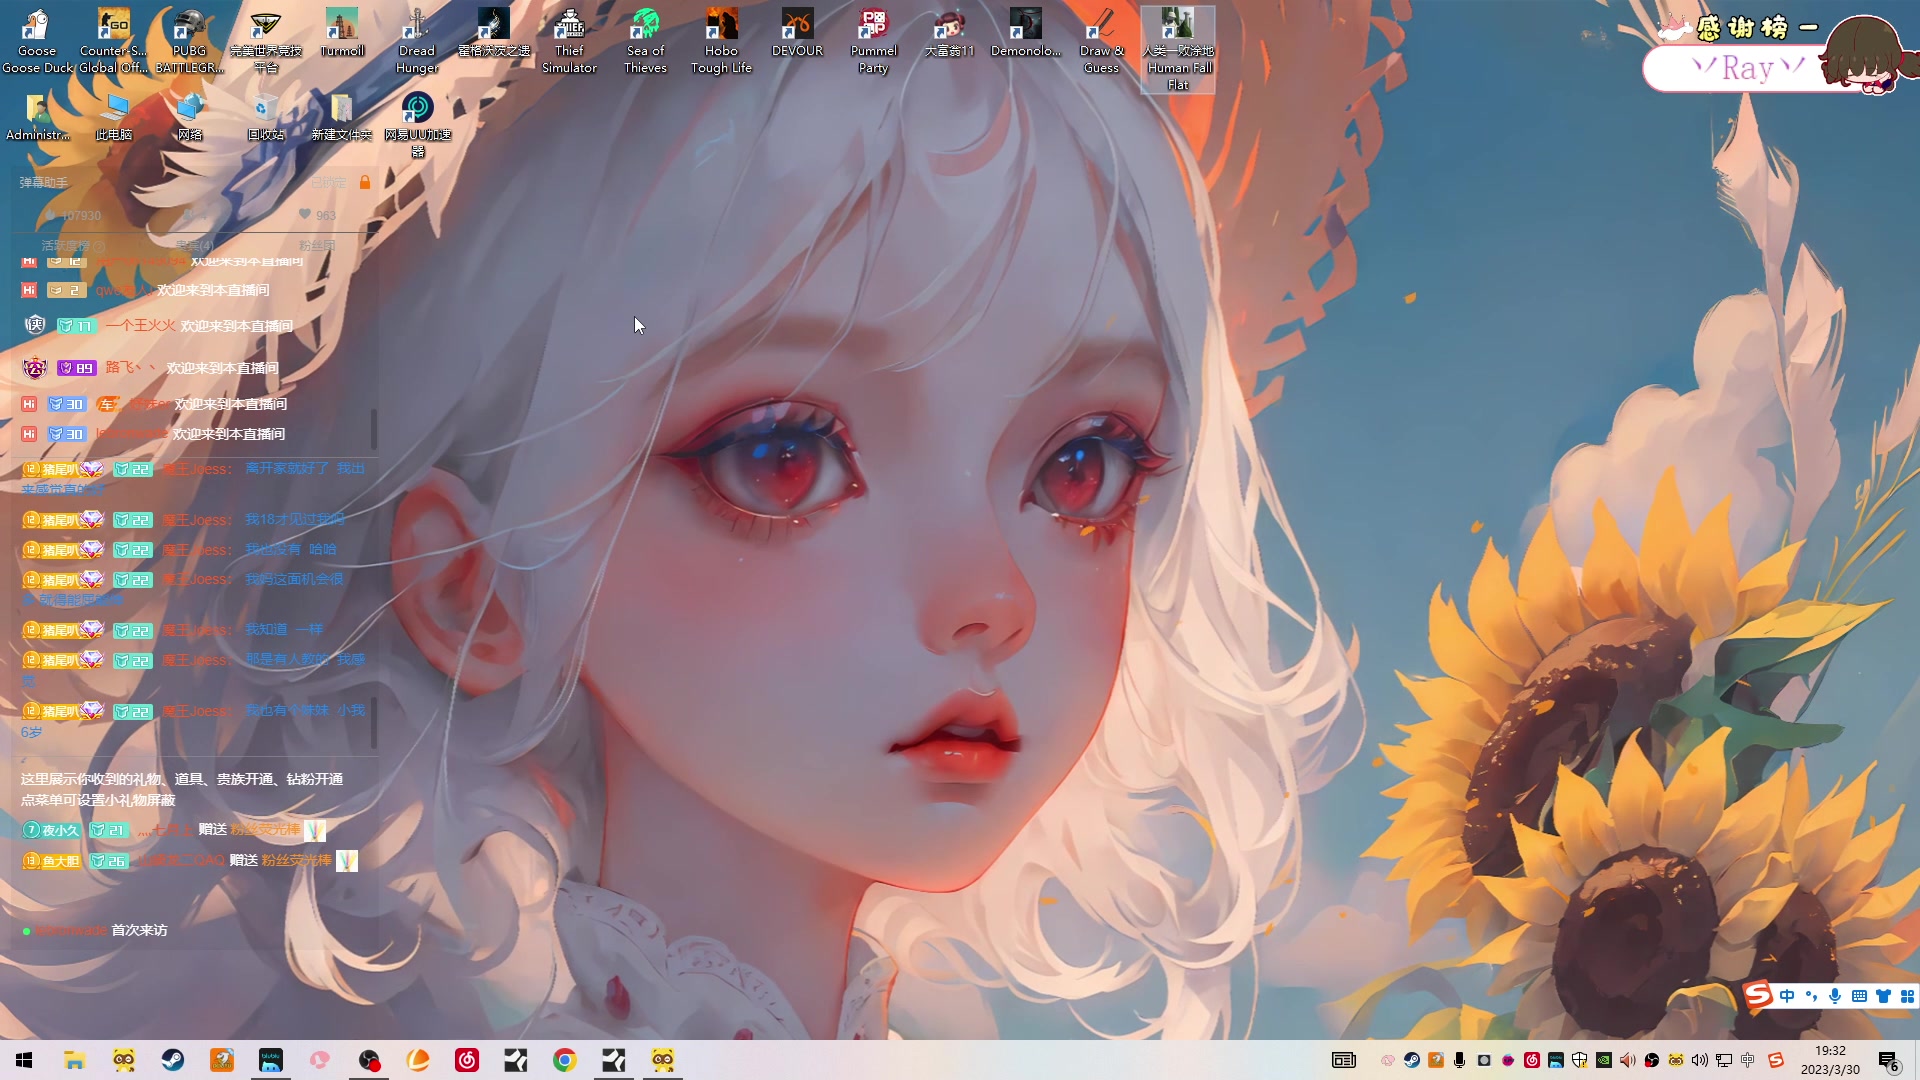
Task: Toggle Sogou voice input microphone
Action: coord(1835,995)
